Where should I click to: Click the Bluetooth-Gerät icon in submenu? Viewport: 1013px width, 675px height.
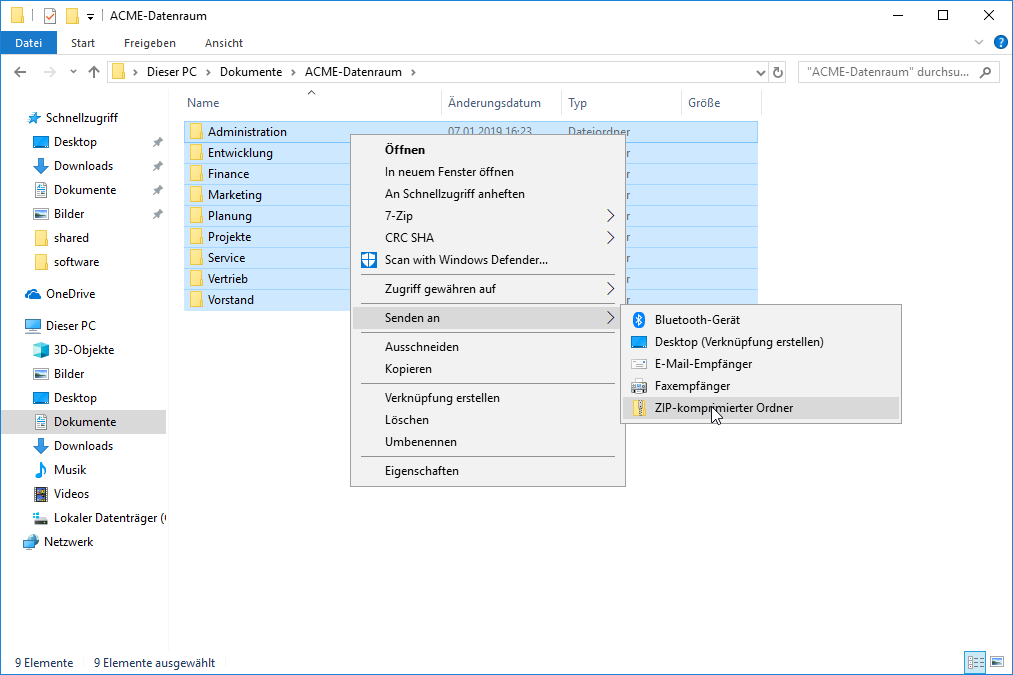tap(639, 320)
